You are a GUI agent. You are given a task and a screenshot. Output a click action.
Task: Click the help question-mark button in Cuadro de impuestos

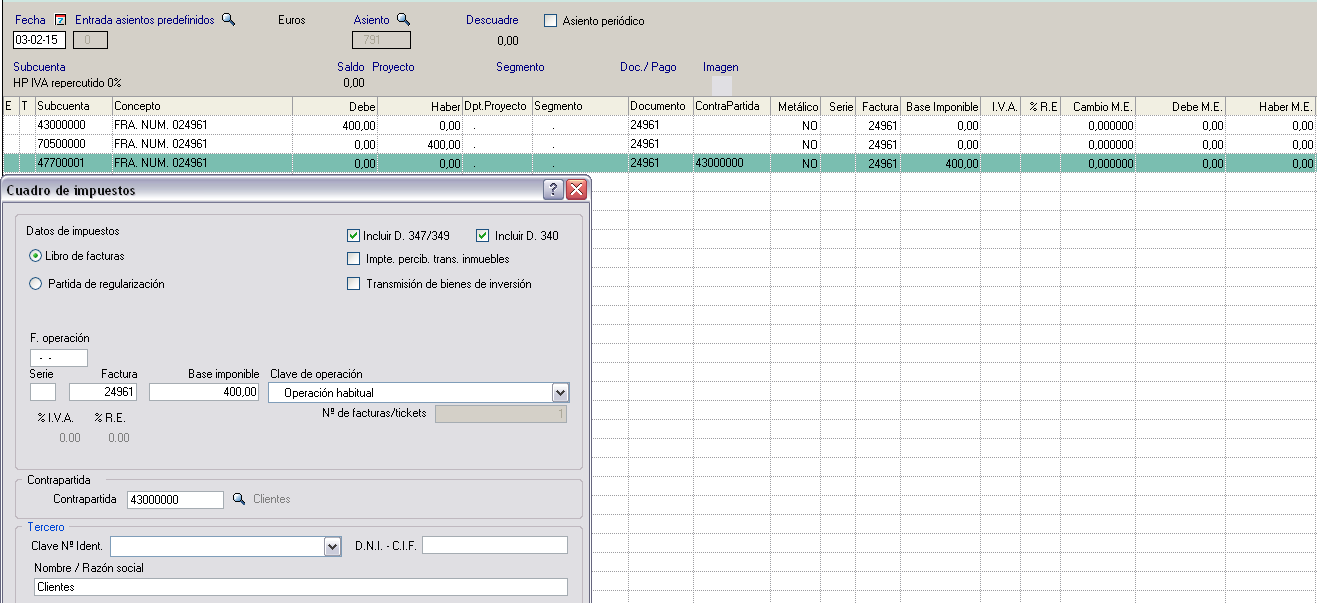click(552, 190)
